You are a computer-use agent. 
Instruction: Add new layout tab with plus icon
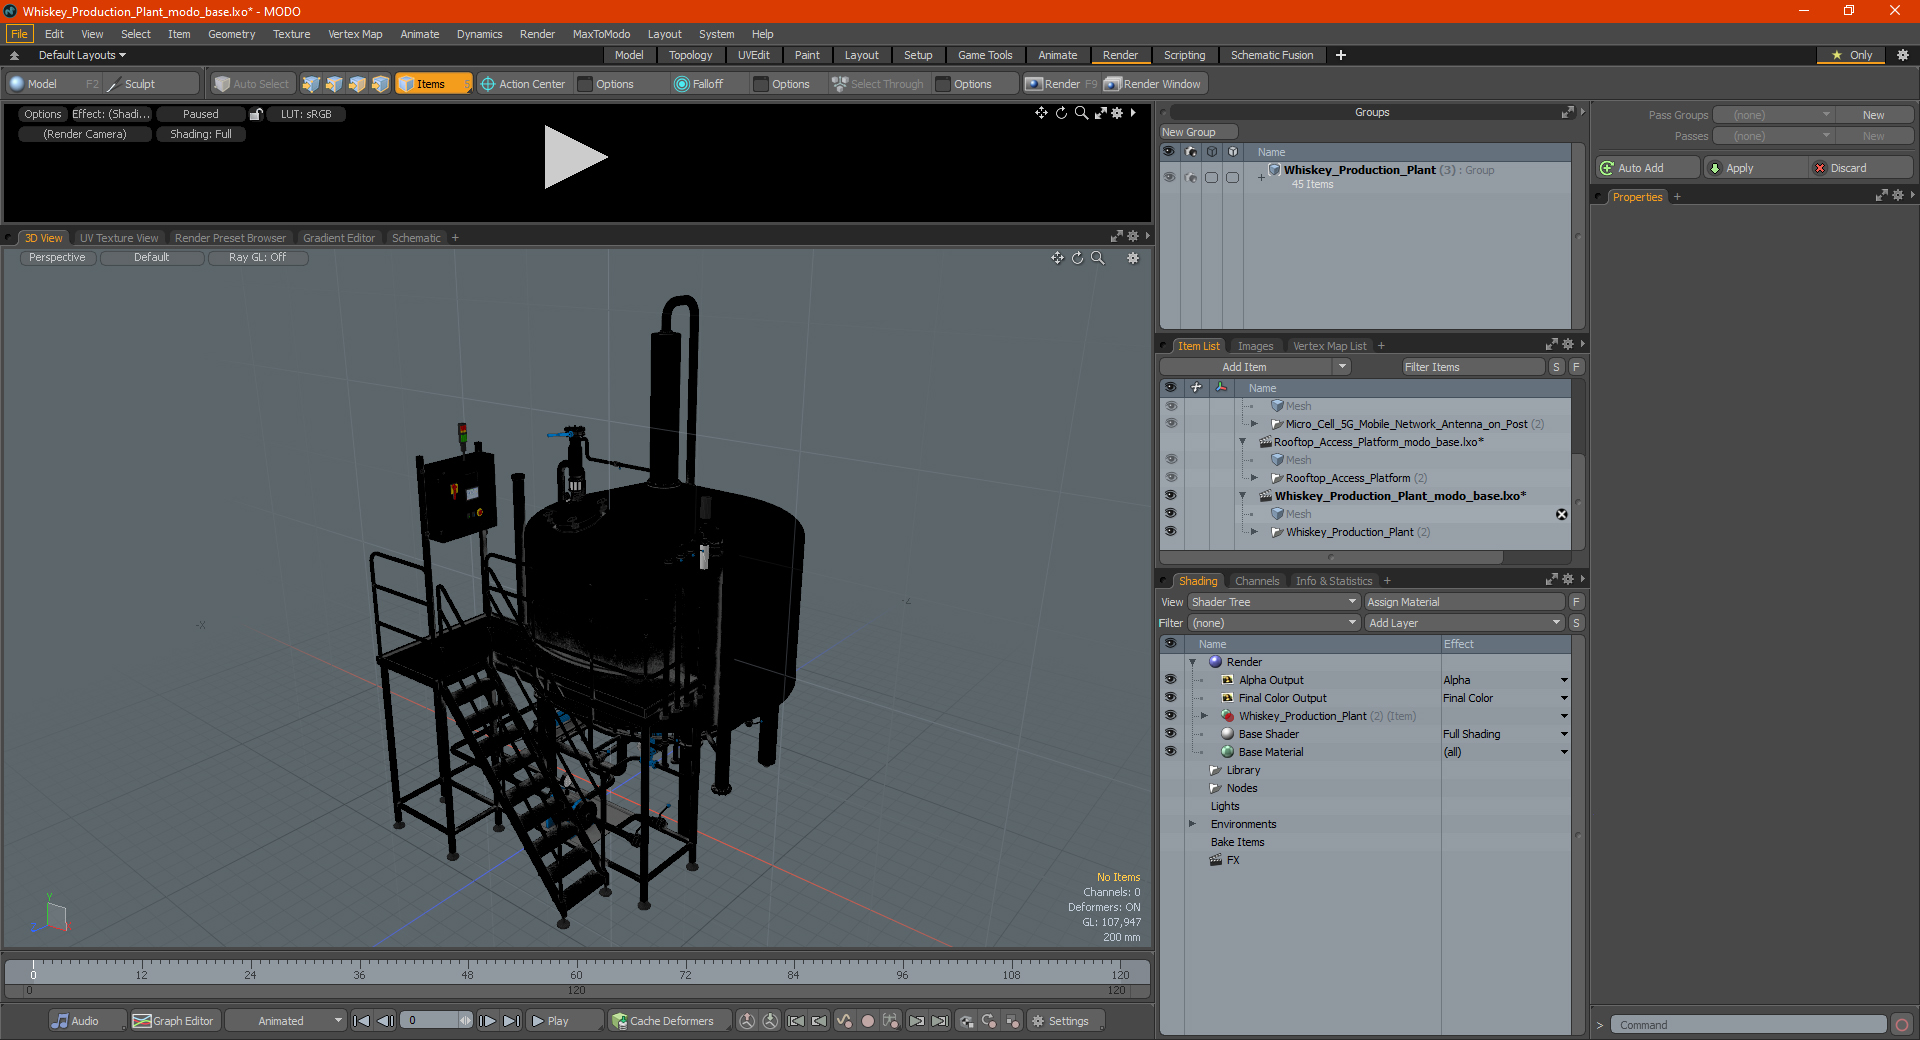[1341, 55]
